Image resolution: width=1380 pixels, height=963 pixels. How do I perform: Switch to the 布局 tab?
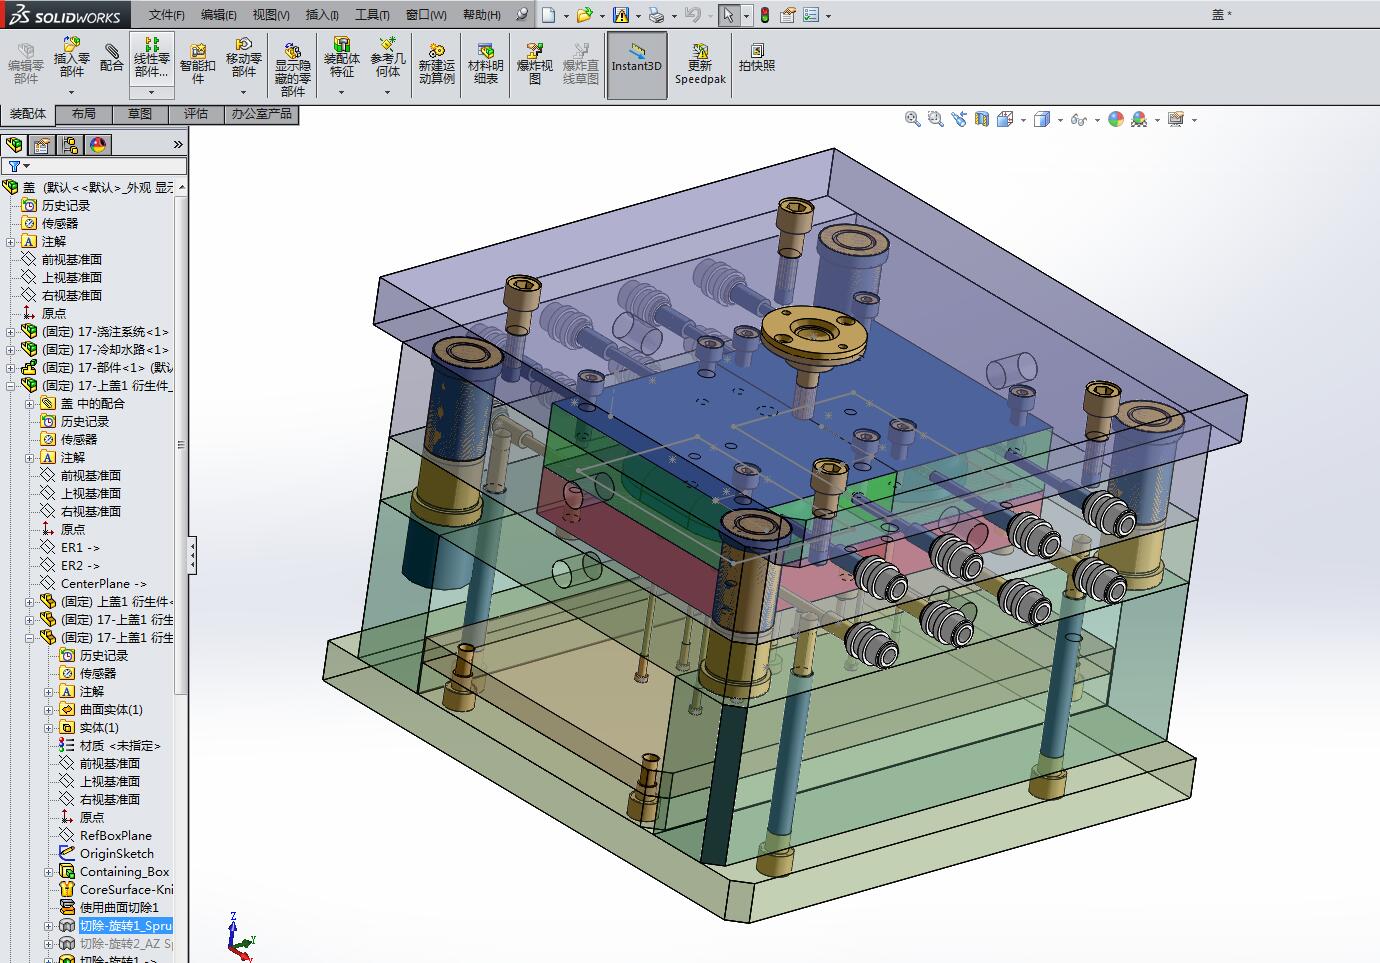tap(84, 114)
